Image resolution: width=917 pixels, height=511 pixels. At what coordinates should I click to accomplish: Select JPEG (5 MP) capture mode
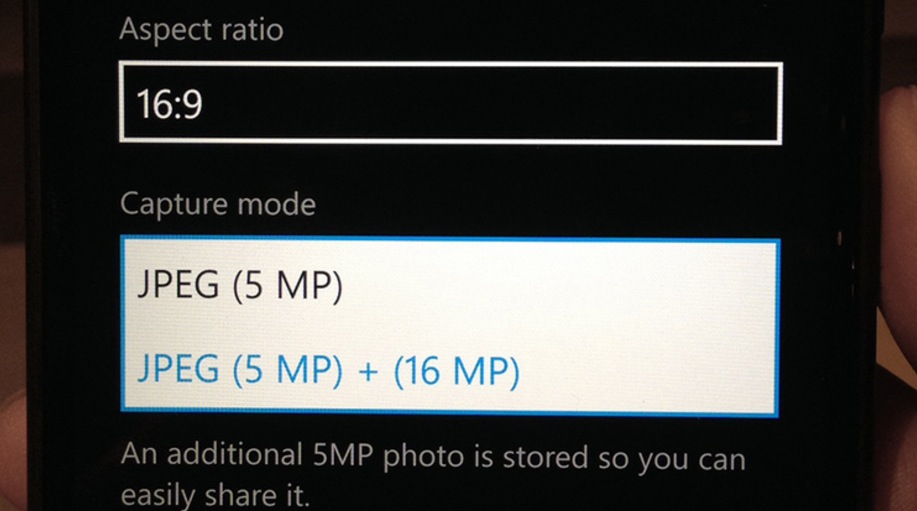239,285
